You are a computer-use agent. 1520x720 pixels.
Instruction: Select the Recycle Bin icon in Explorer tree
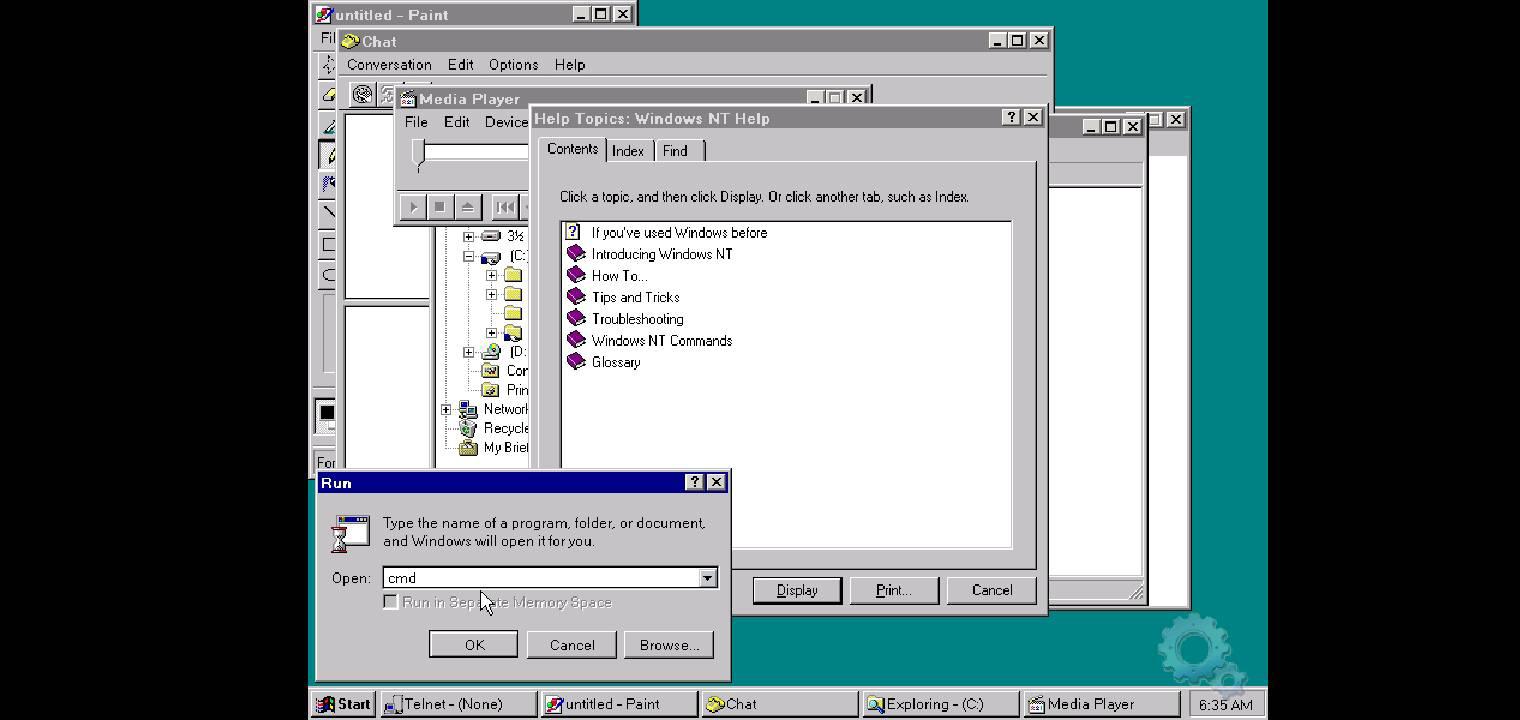coord(468,428)
